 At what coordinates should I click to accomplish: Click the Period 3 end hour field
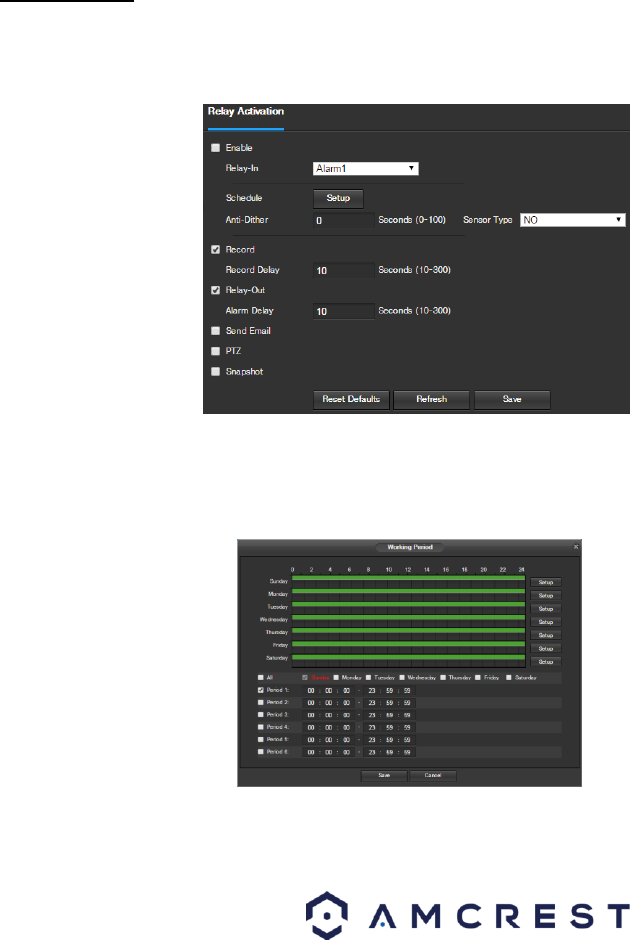tap(372, 715)
